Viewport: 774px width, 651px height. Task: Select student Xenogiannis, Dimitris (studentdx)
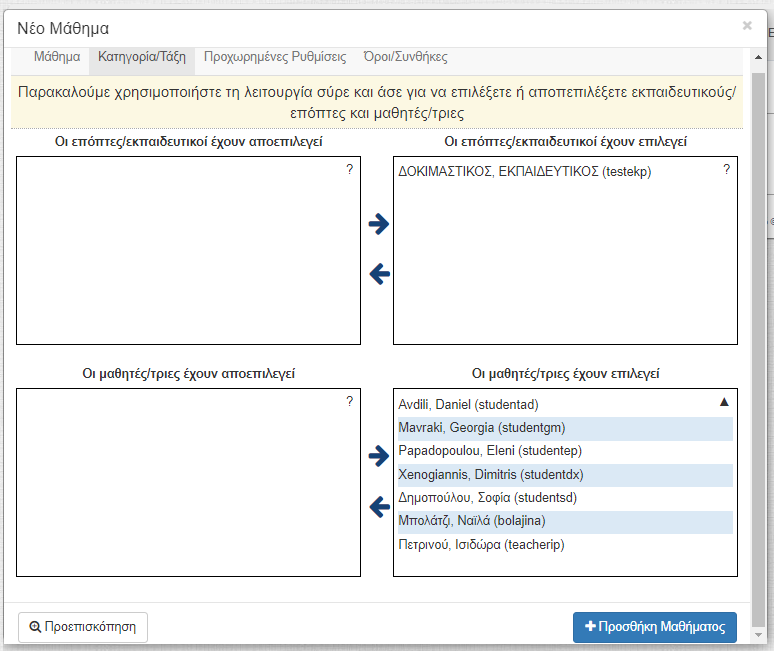(565, 475)
